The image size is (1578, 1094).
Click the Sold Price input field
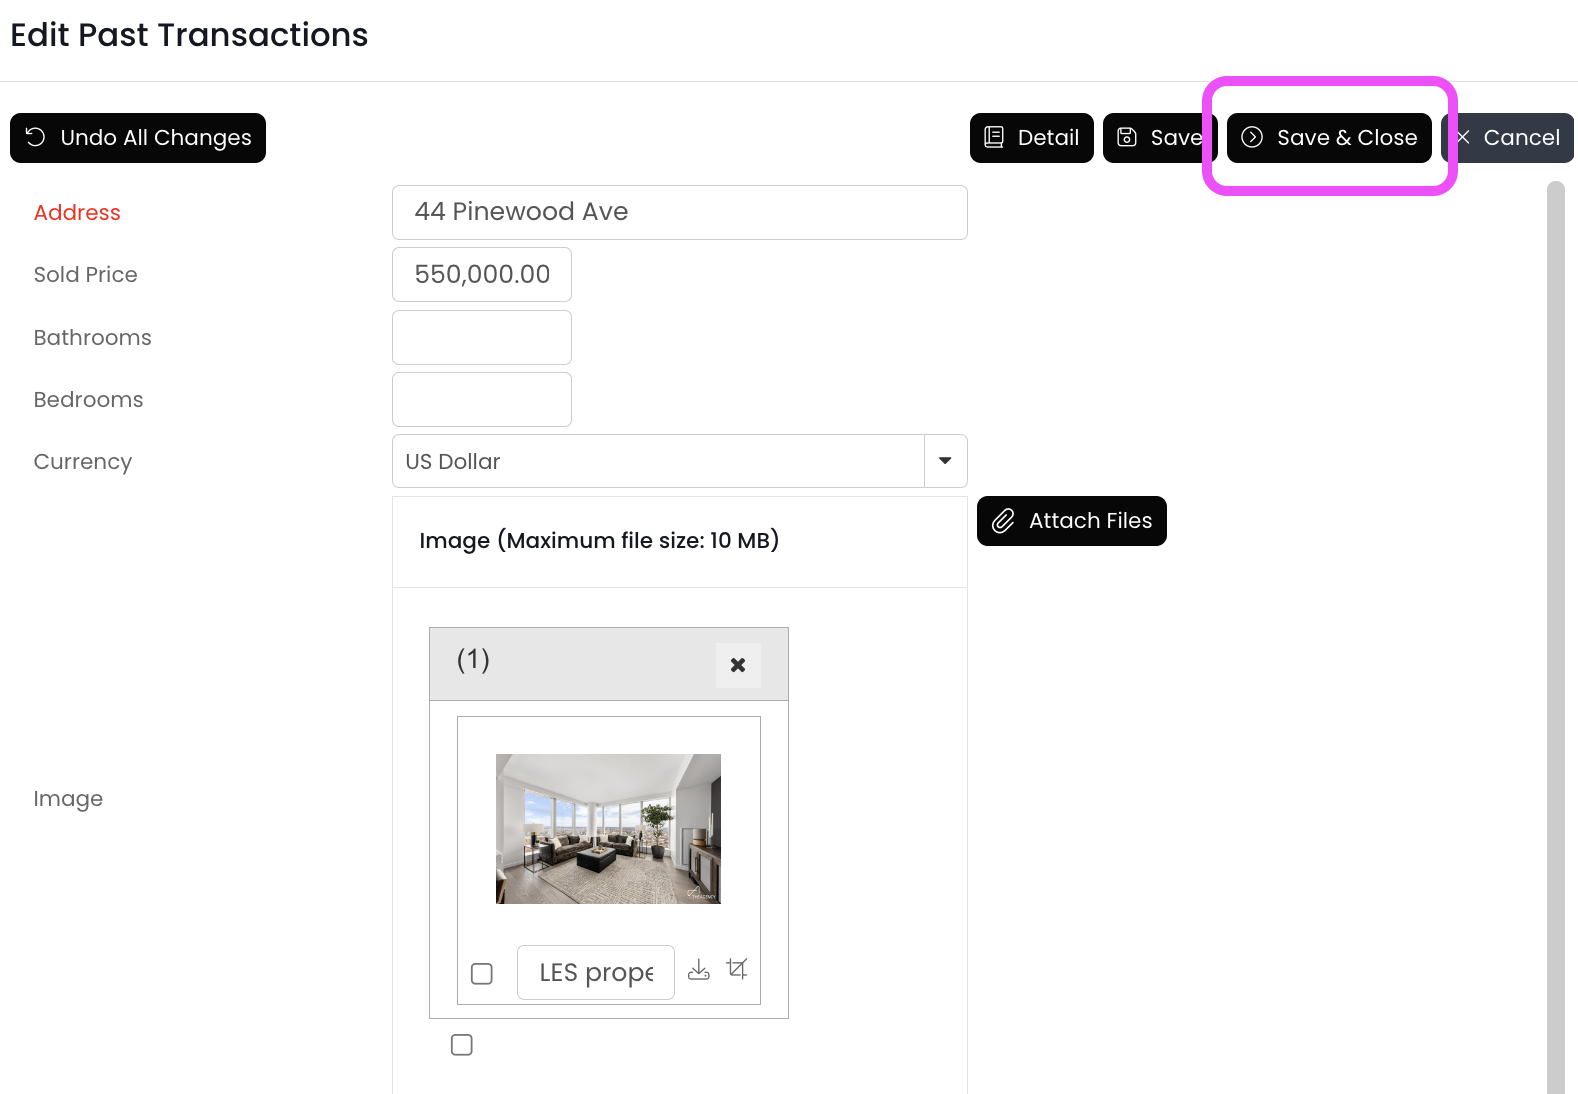pos(481,275)
